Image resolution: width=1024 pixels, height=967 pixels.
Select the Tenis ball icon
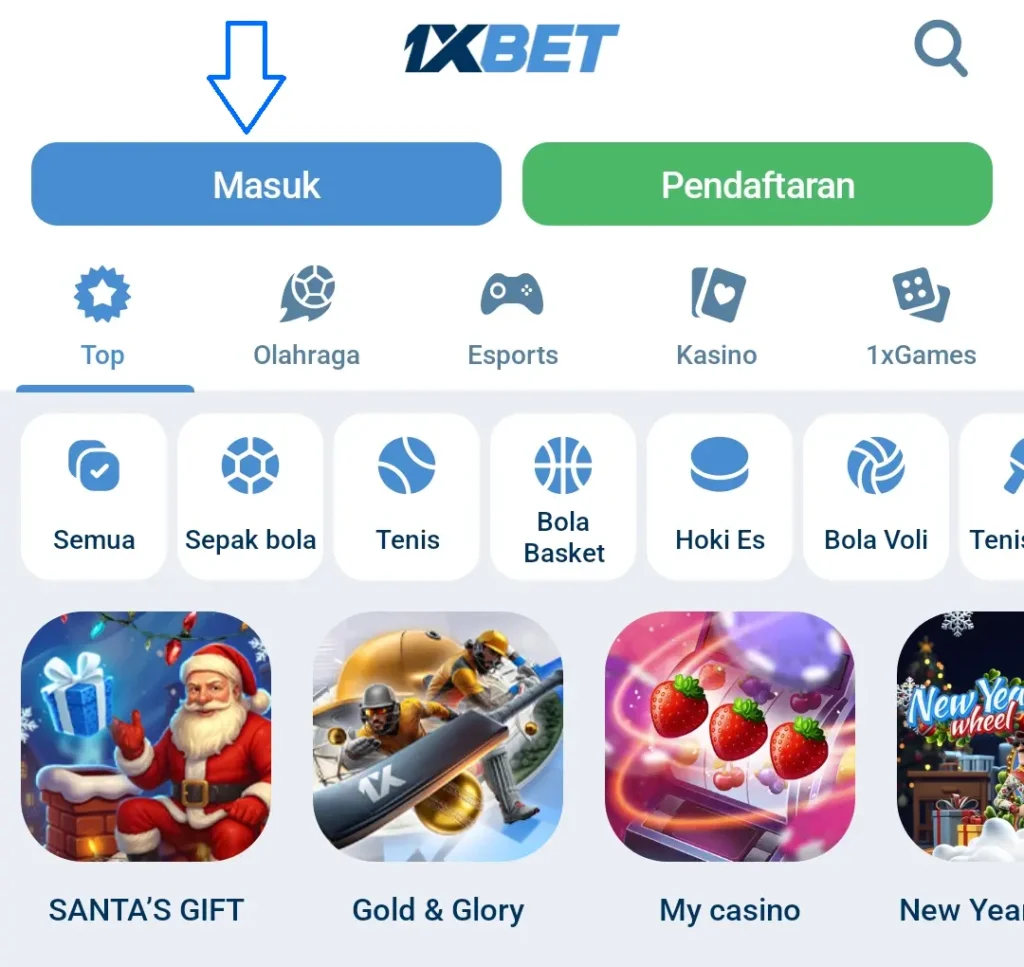pos(407,466)
